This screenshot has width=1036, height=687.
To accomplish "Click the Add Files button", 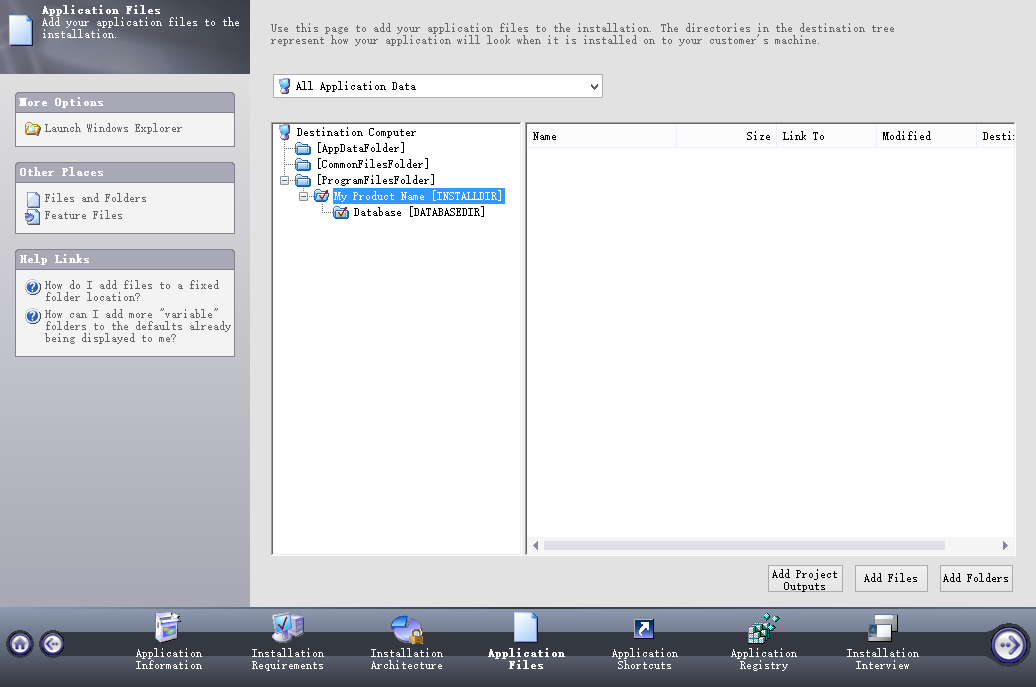I will click(x=890, y=578).
